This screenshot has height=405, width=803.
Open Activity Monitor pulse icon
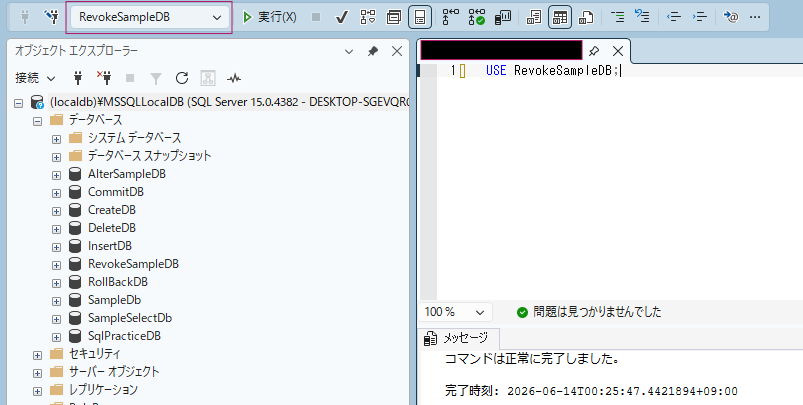coord(234,78)
